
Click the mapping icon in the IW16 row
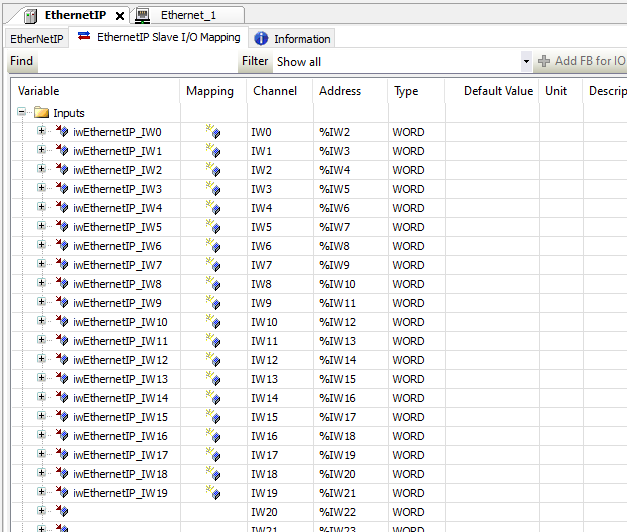click(213, 435)
